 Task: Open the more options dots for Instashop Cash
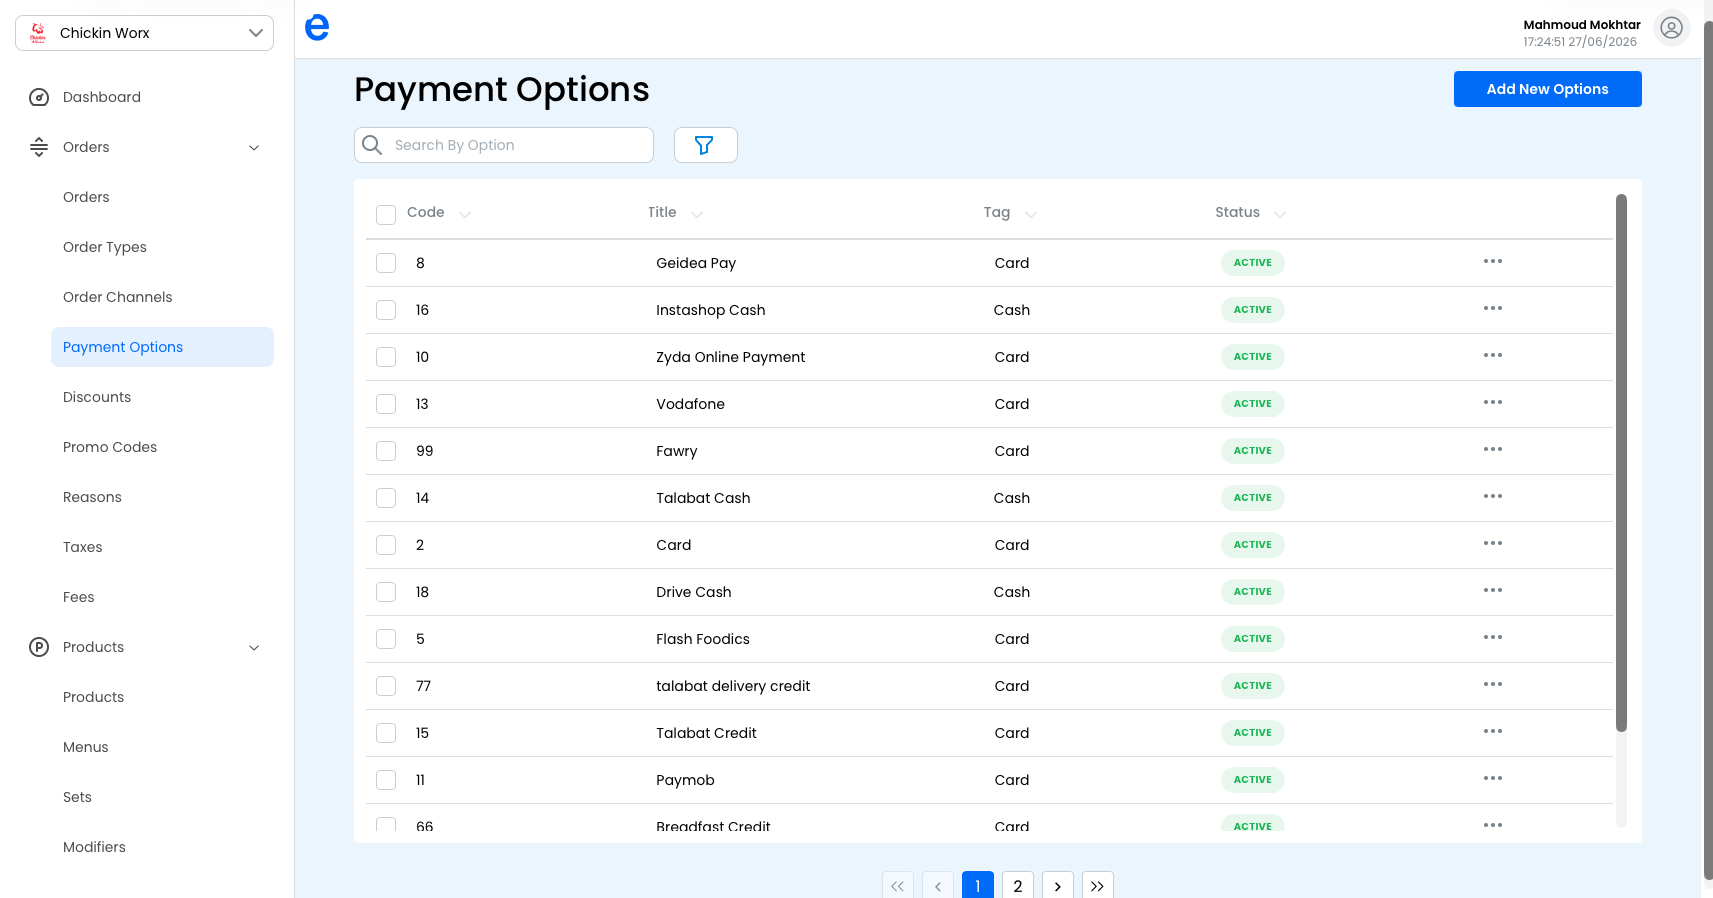(1493, 308)
